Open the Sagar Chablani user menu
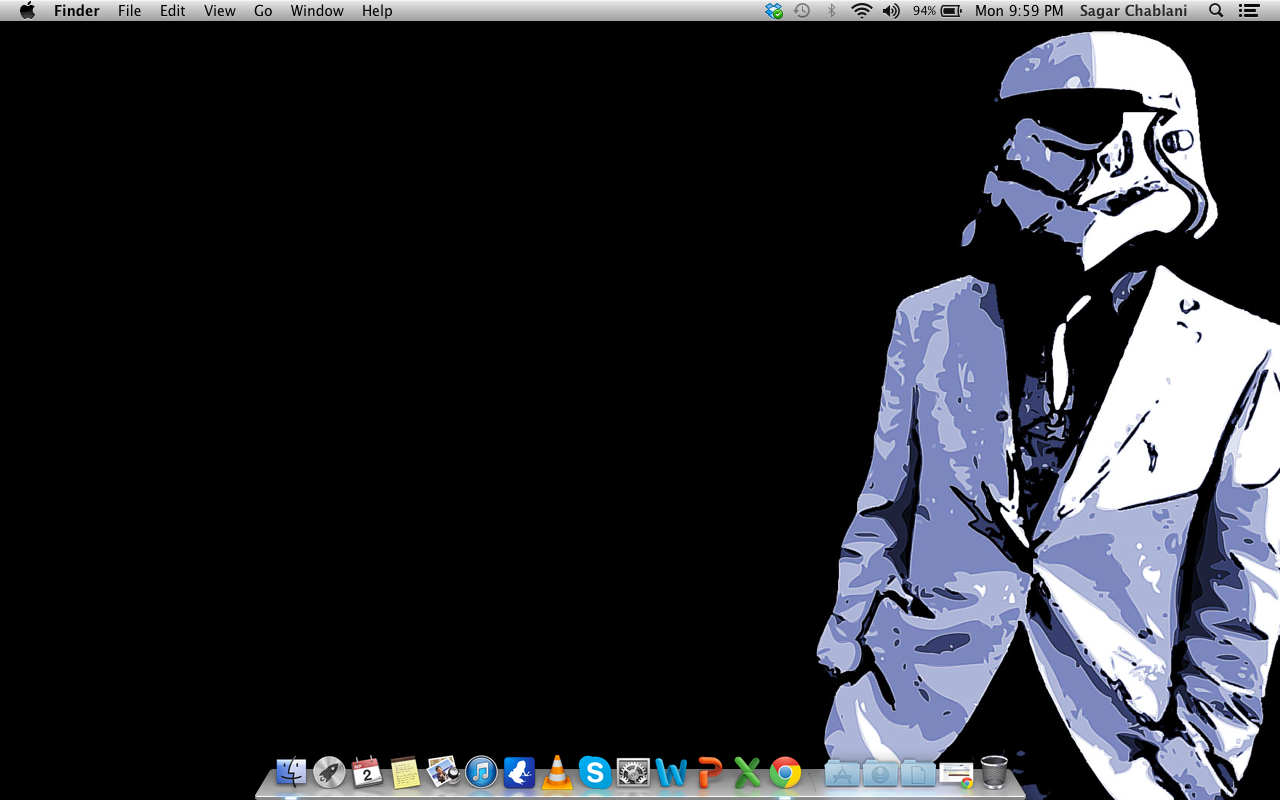The height and width of the screenshot is (800, 1280). (x=1133, y=11)
